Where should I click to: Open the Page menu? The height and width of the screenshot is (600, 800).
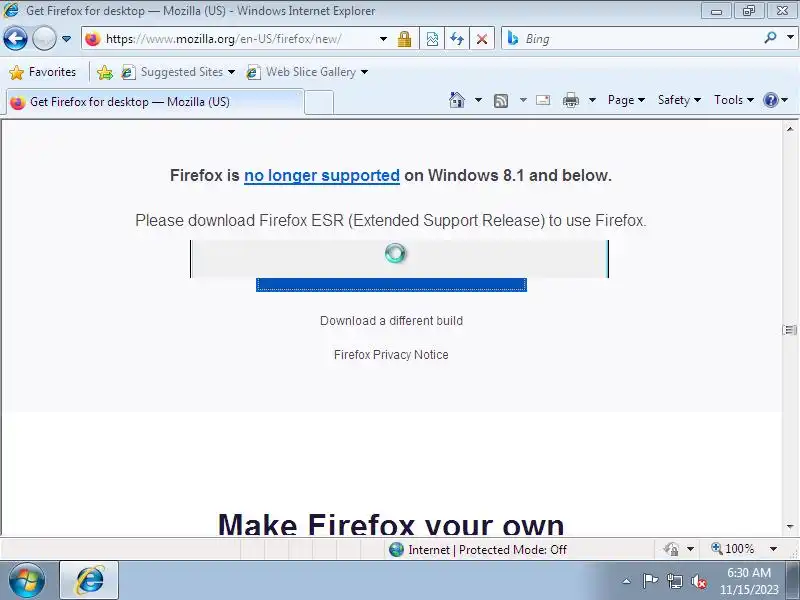click(x=626, y=100)
